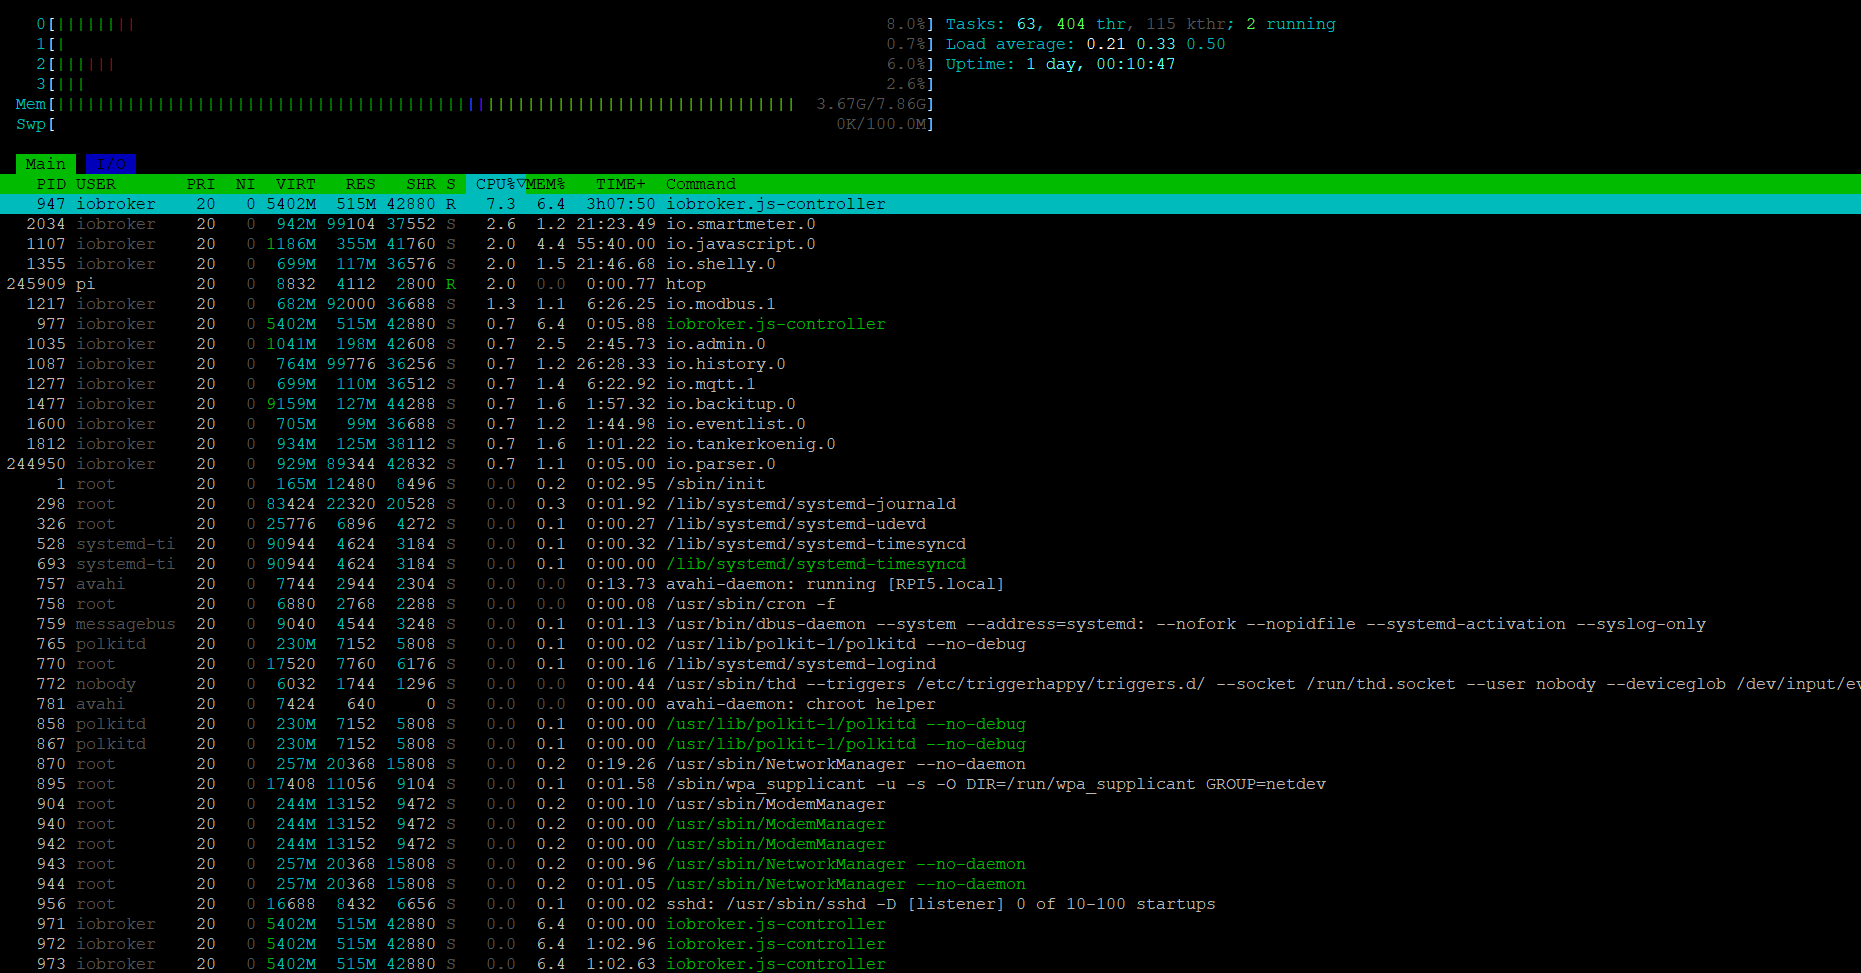This screenshot has width=1861, height=973.
Task: Select the PID 977 iobroker.js-controller thread row
Action: [x=930, y=324]
